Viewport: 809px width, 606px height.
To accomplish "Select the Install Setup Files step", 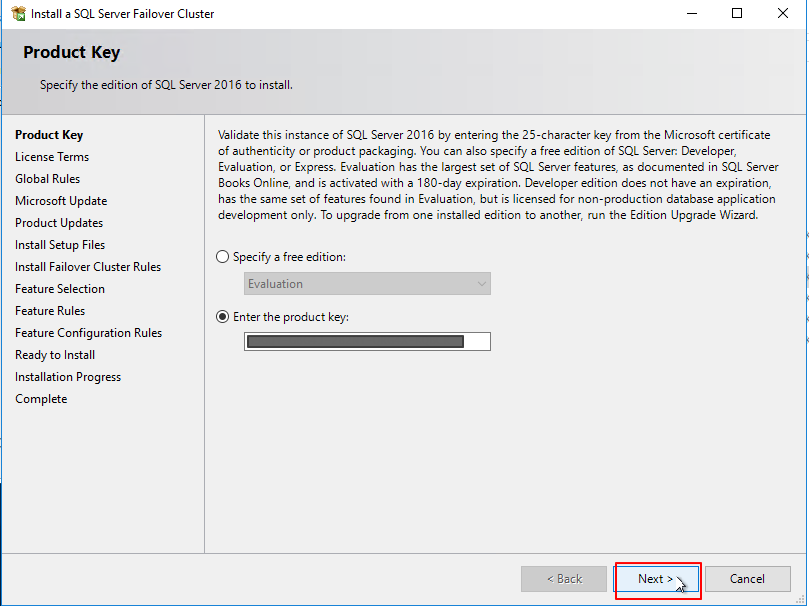I will [x=59, y=244].
